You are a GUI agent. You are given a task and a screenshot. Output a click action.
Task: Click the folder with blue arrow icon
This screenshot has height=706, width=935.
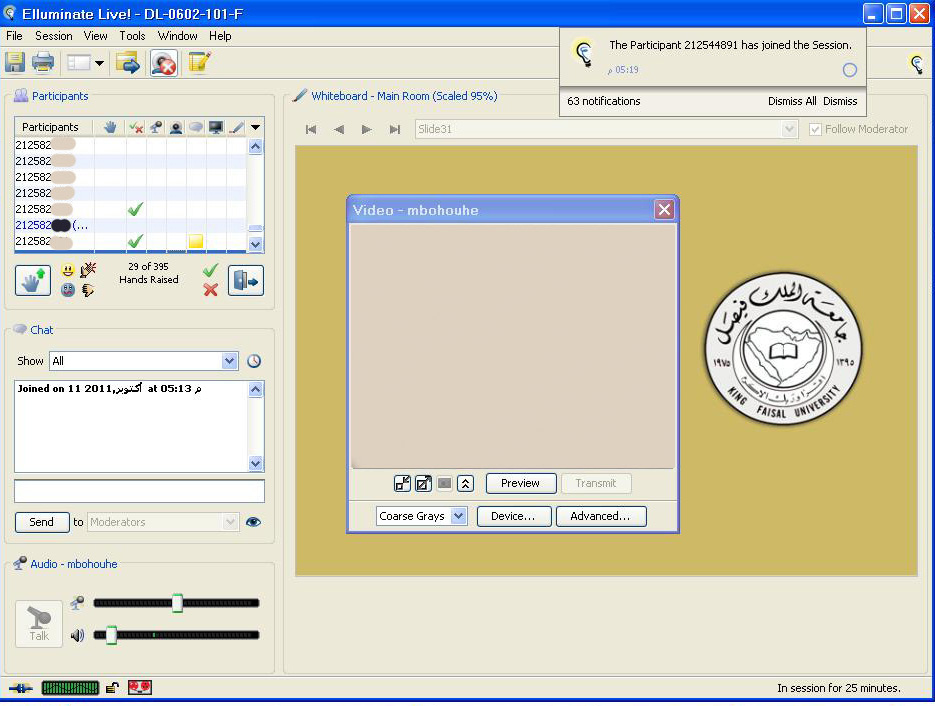pos(128,62)
